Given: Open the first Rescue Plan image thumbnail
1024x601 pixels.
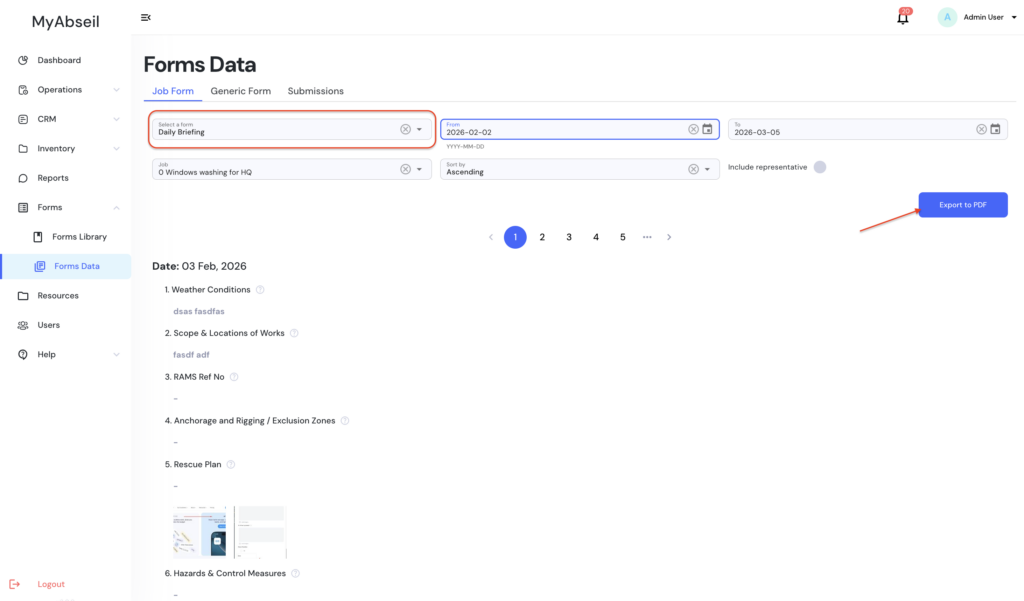Looking at the screenshot, I should [199, 531].
